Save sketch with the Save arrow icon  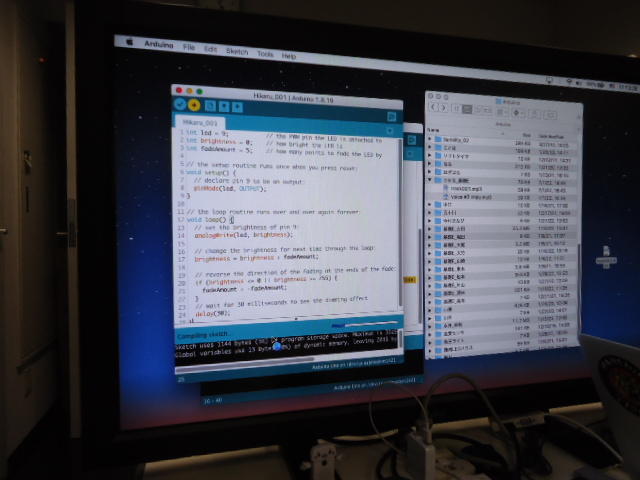point(237,107)
